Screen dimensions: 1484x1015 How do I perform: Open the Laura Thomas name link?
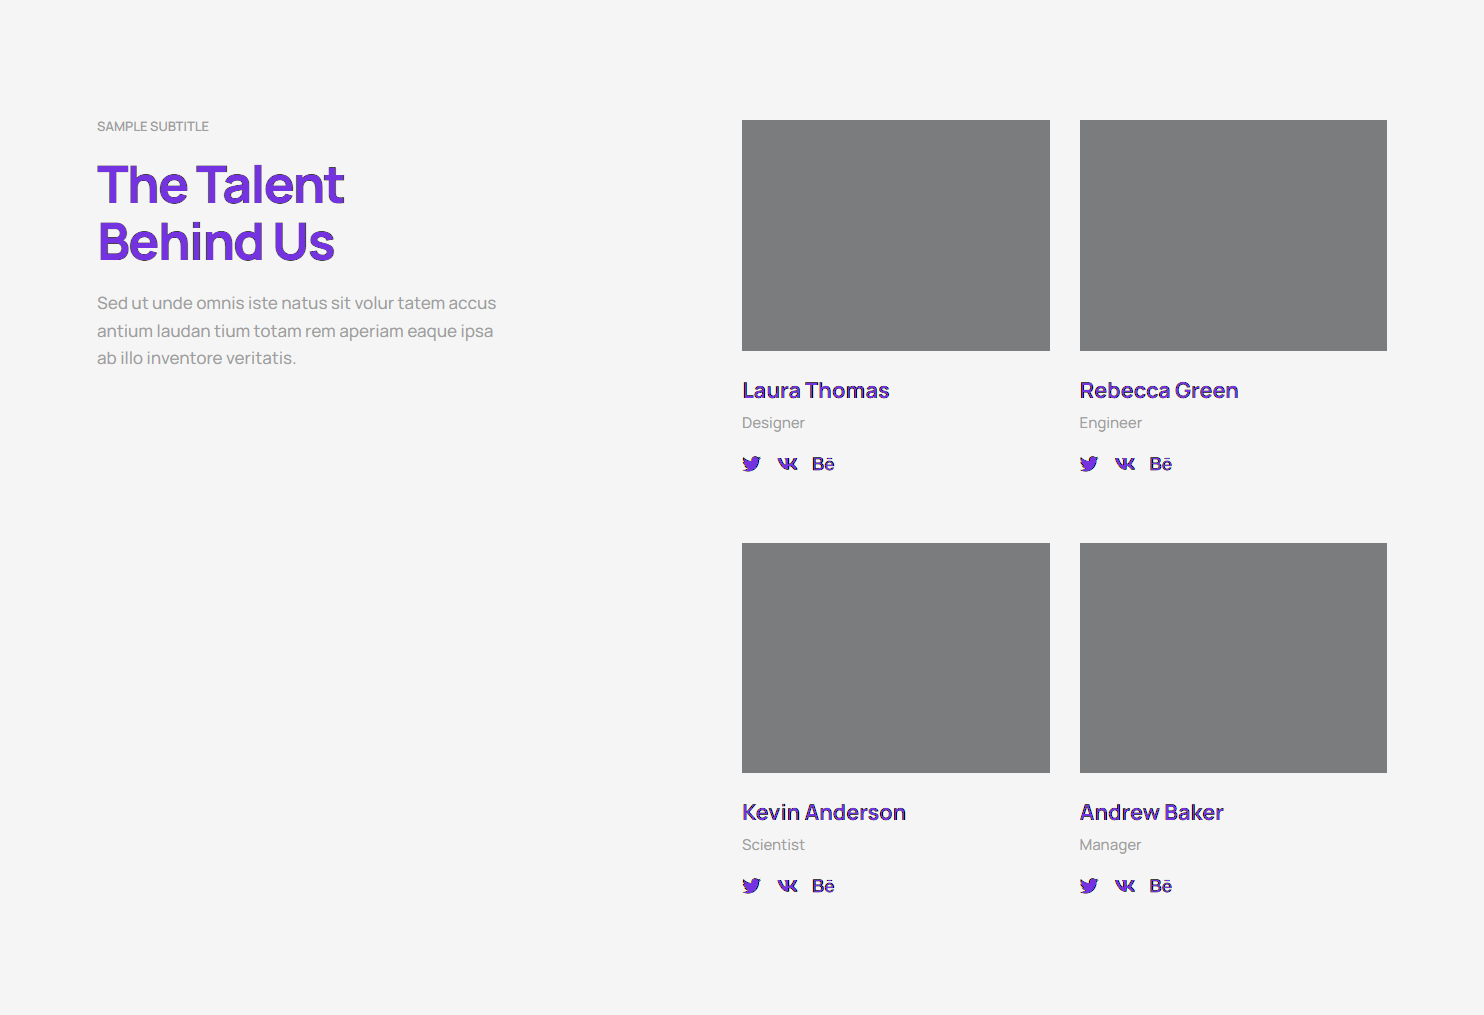(x=815, y=391)
